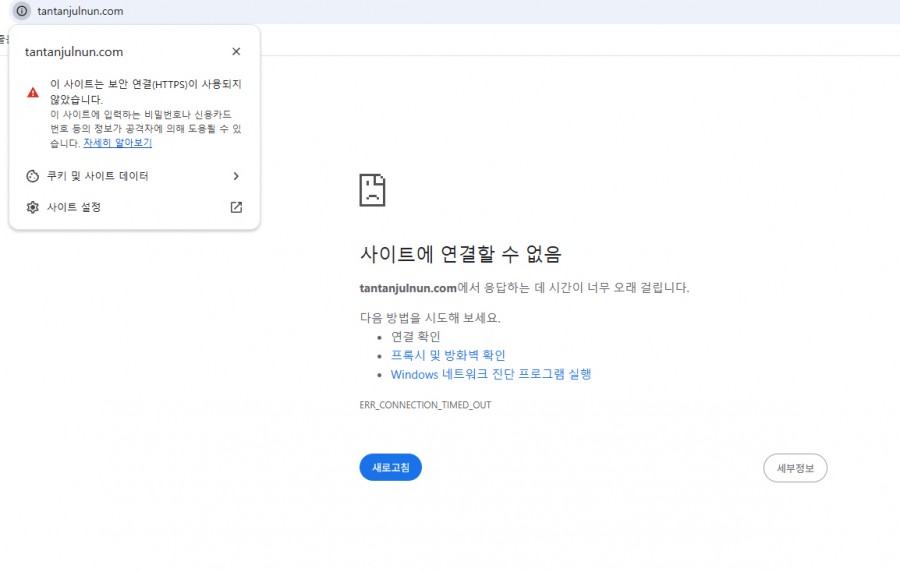Click the gear icon beside 사이트 설정

click(33, 207)
